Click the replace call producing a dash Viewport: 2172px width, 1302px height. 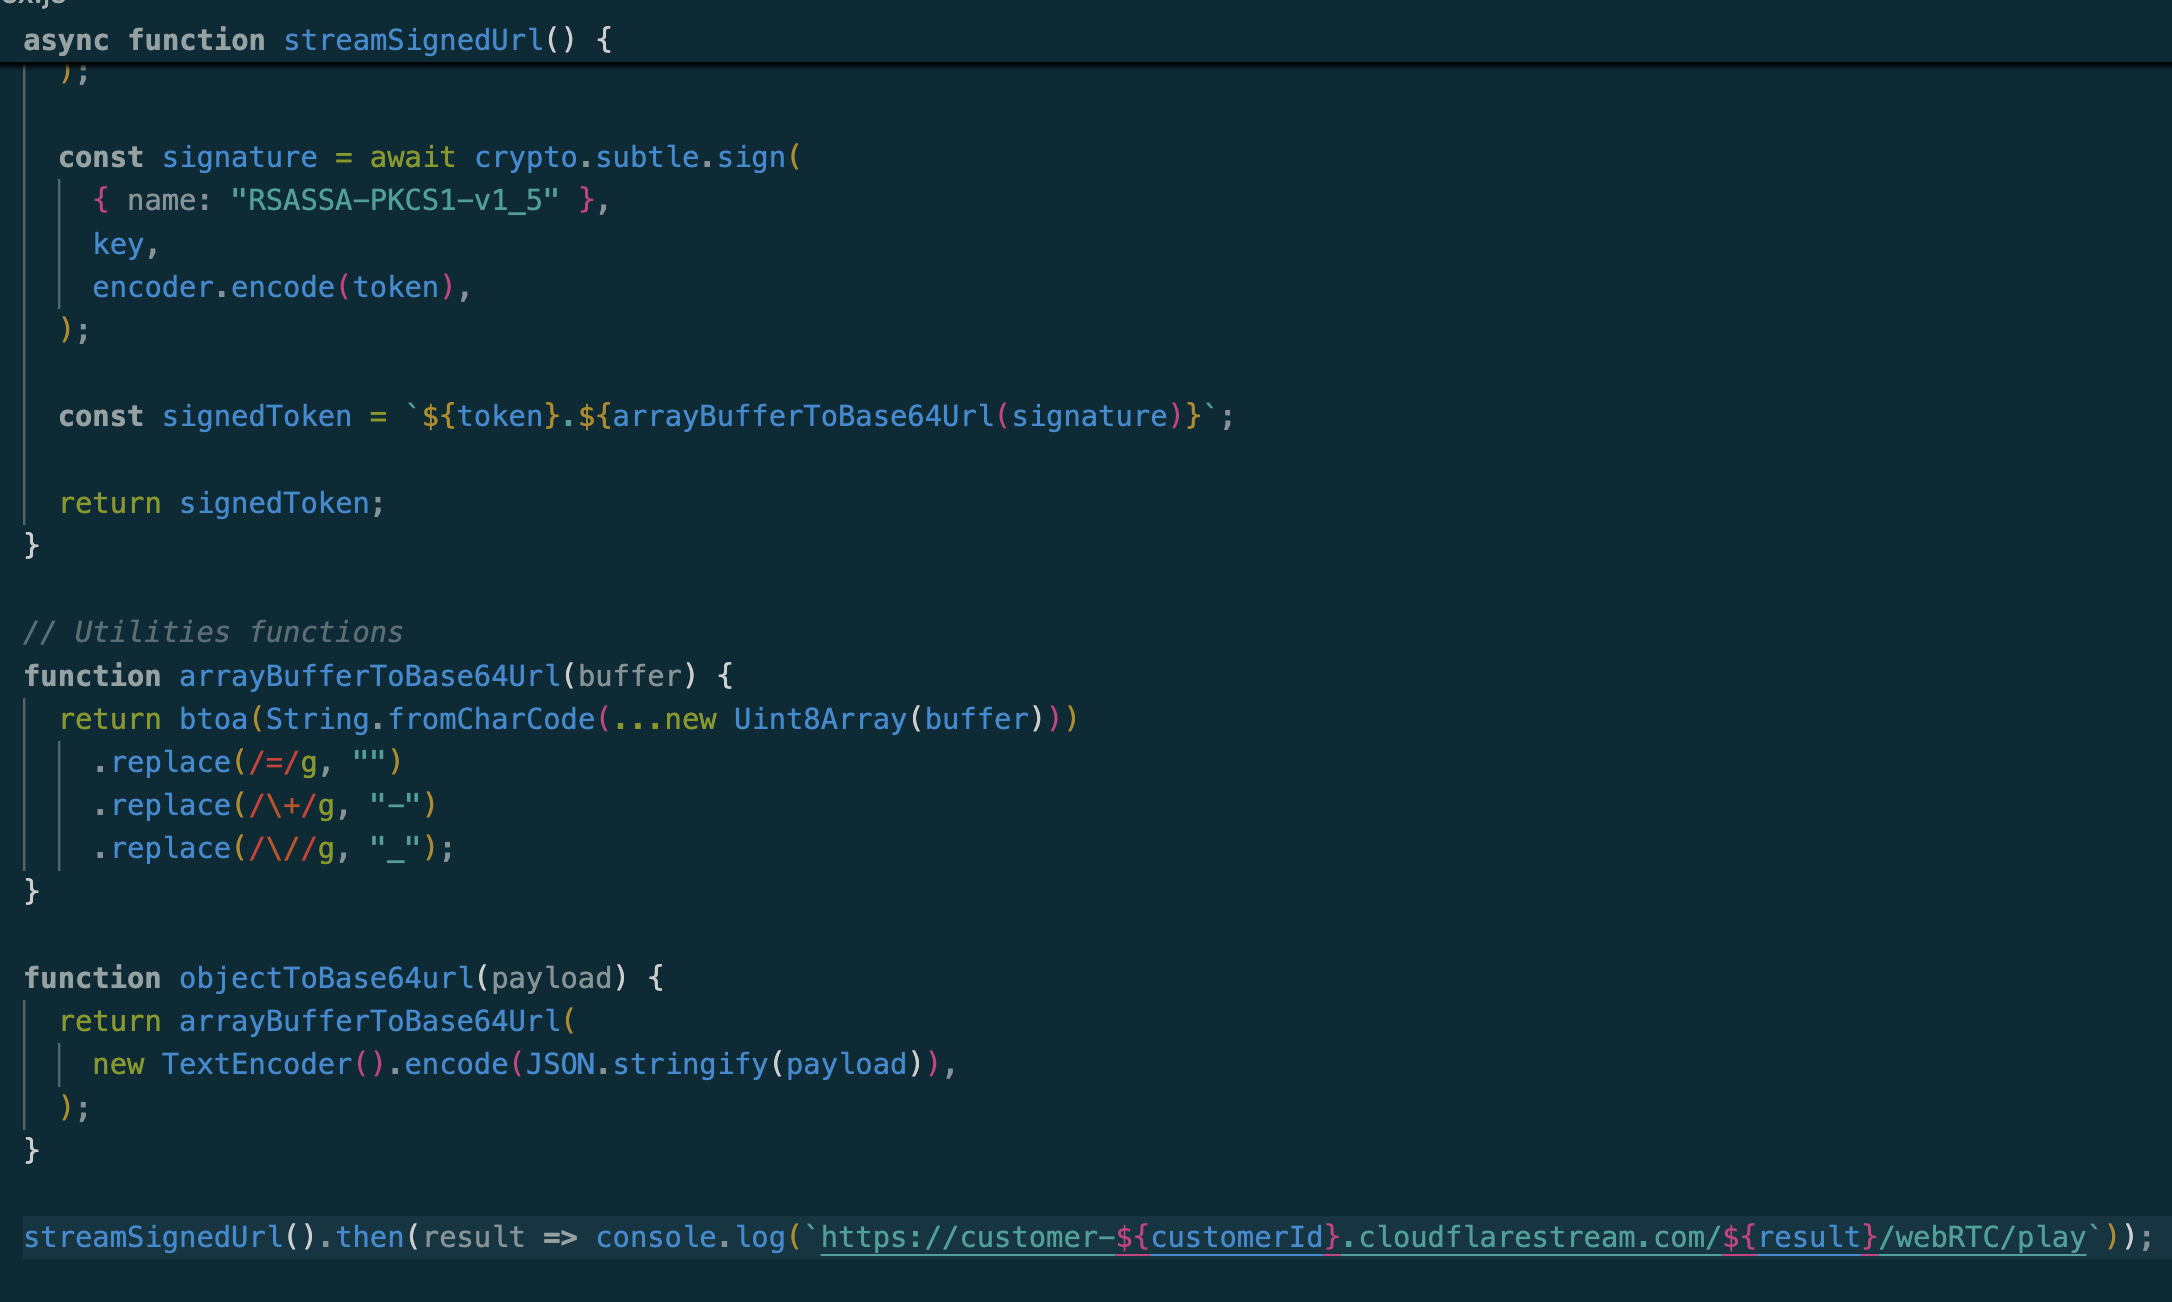click(170, 805)
